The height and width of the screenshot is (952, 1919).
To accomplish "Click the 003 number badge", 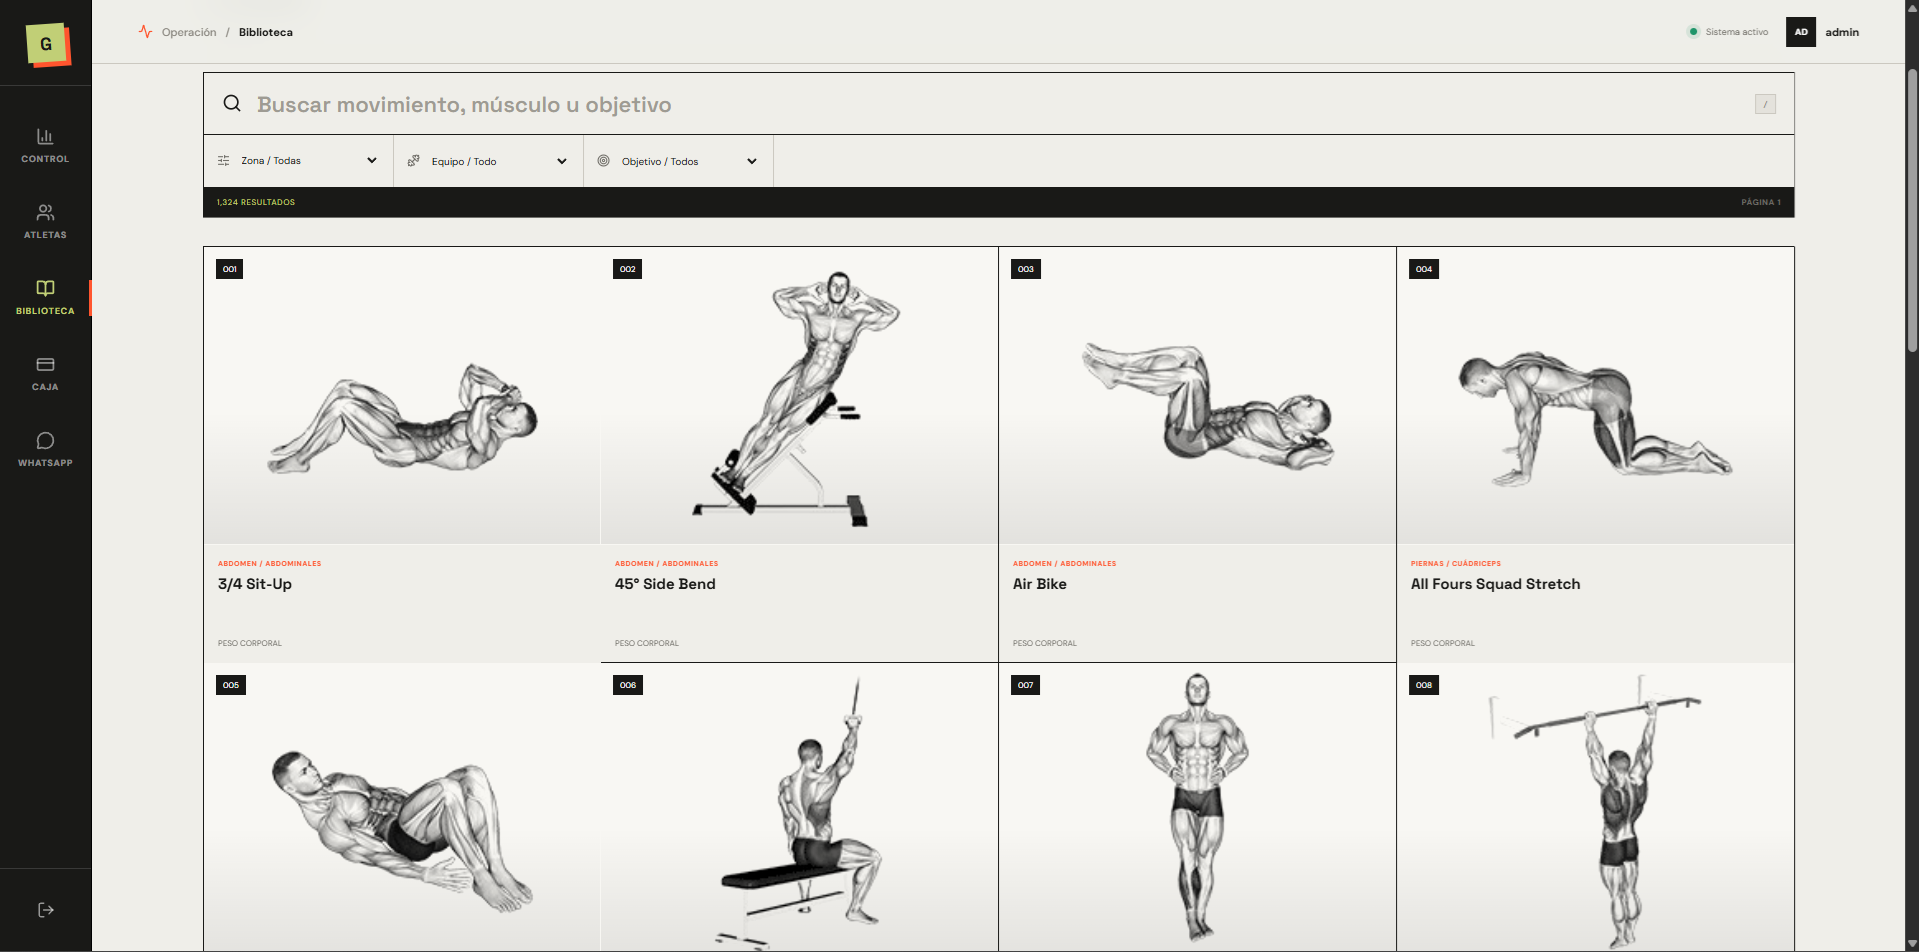I will [1026, 269].
